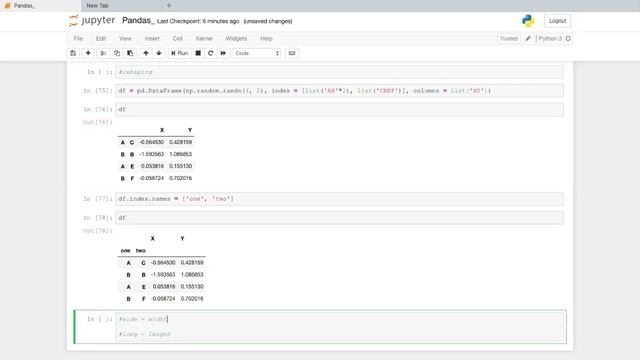Move selected cell up arrow
640x360 pixels.
click(146, 53)
